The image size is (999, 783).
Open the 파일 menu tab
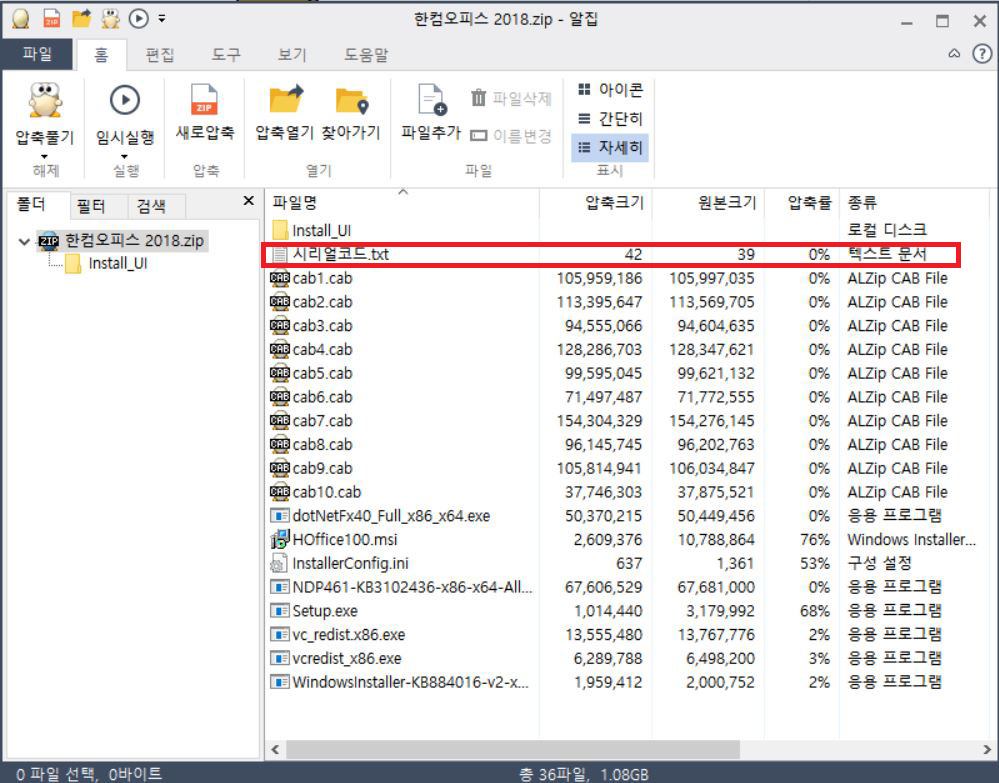click(x=37, y=54)
